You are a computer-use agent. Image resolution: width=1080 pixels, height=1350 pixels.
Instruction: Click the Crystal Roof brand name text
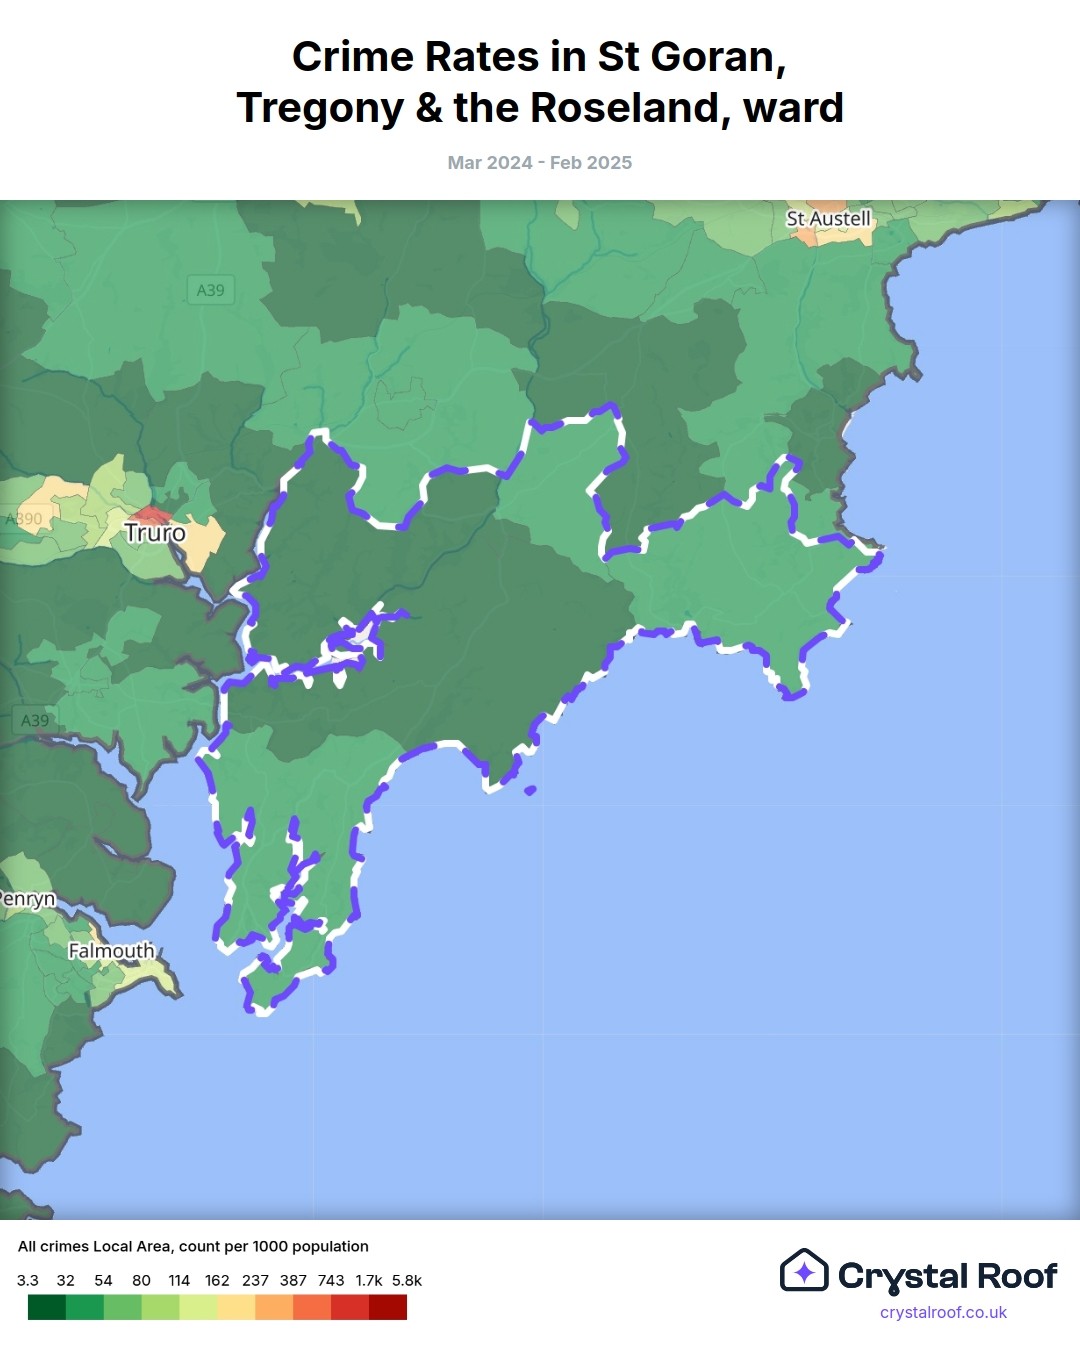[946, 1276]
